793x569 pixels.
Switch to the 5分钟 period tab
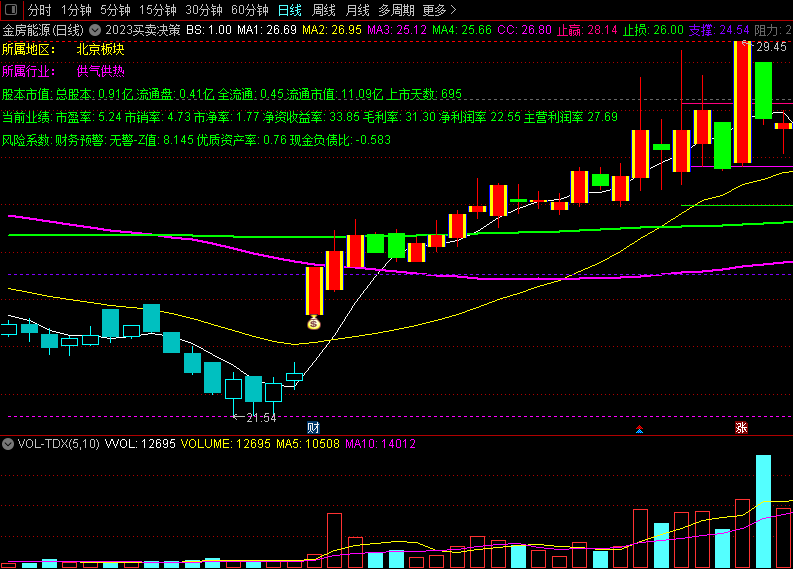point(115,10)
